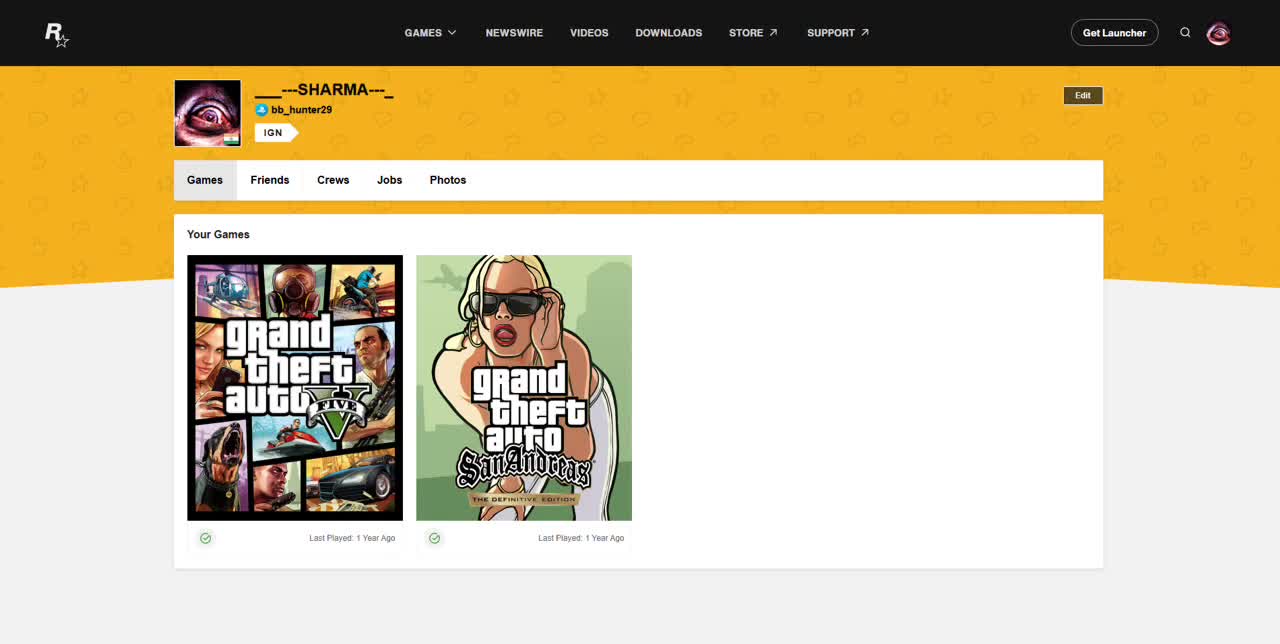Click the green checkmark under San Andreas
The image size is (1280, 644).
434,538
